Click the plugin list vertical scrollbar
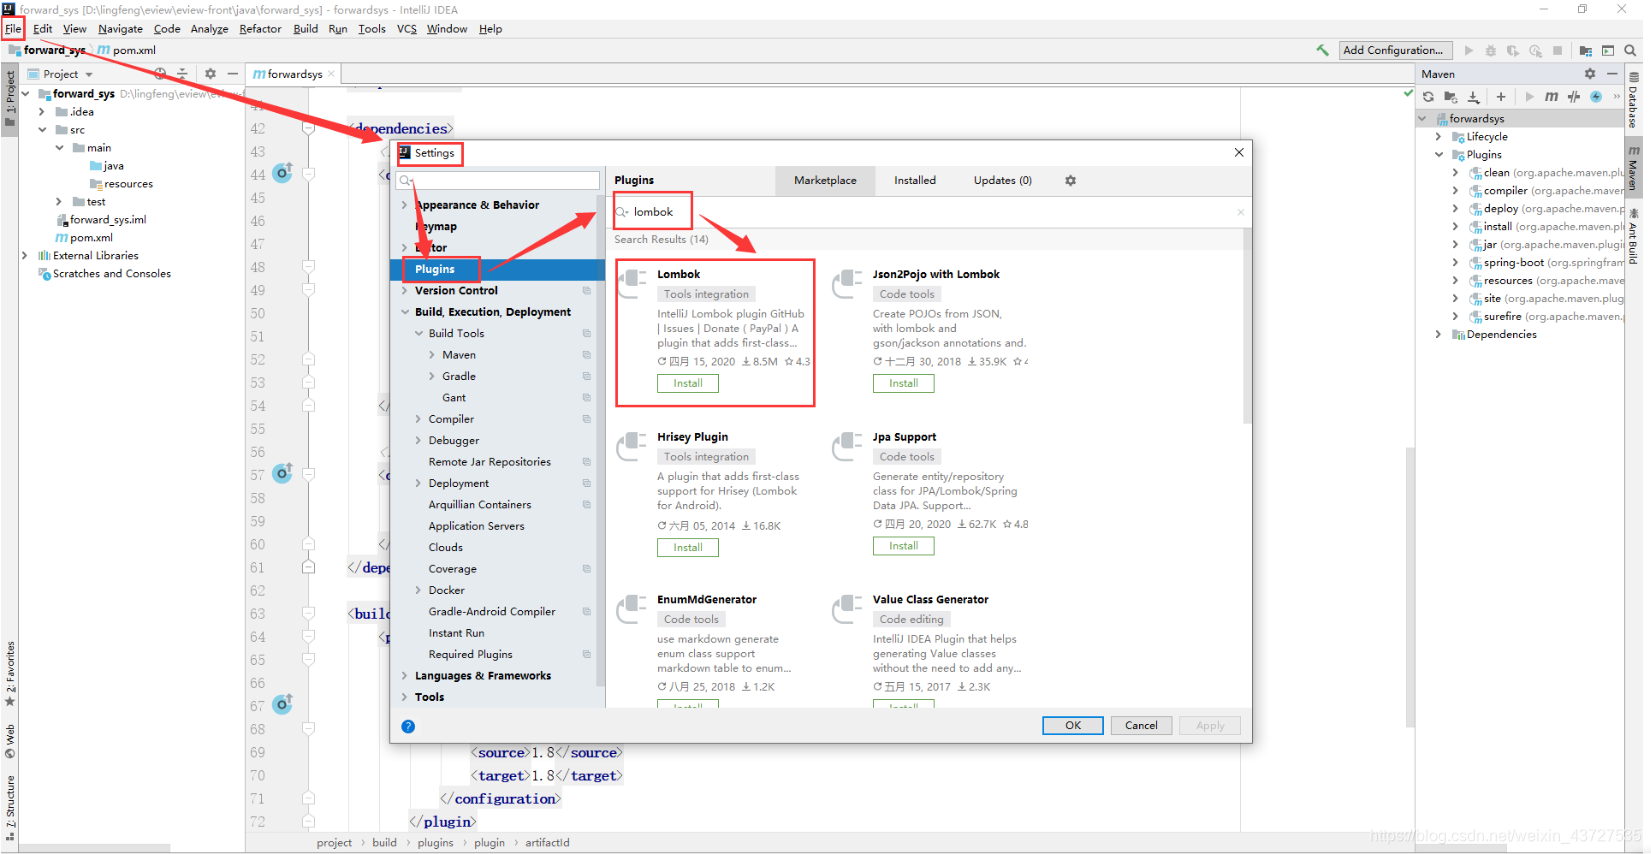 [x=1247, y=326]
